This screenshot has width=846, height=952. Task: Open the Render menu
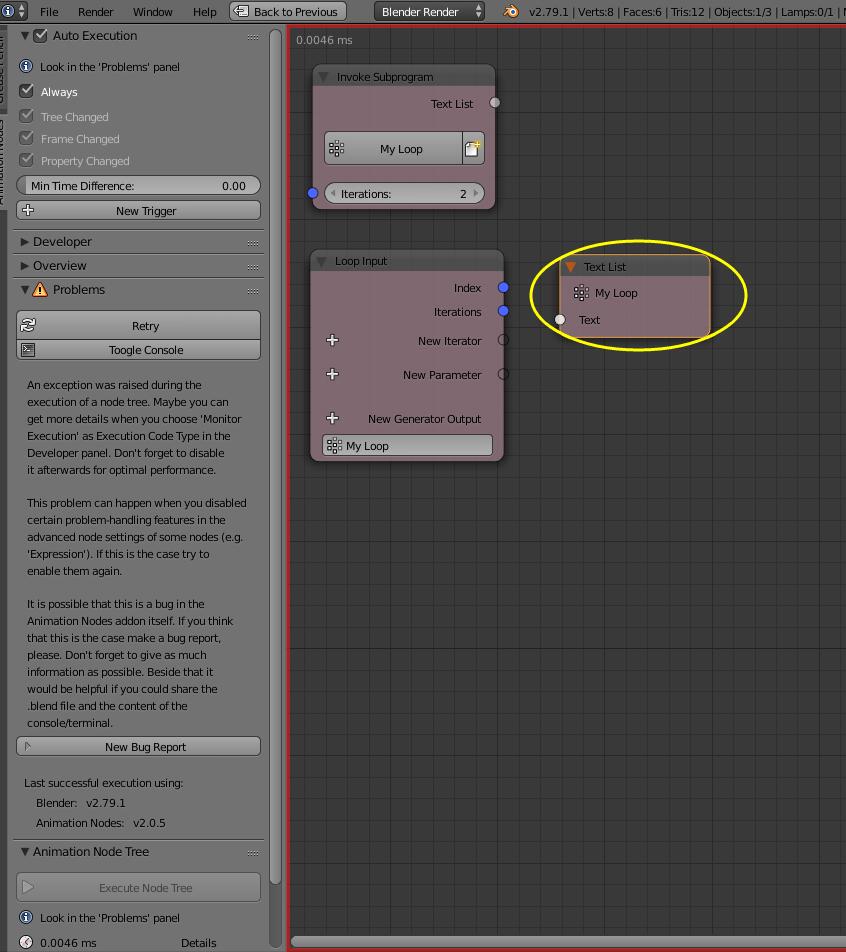[x=96, y=12]
